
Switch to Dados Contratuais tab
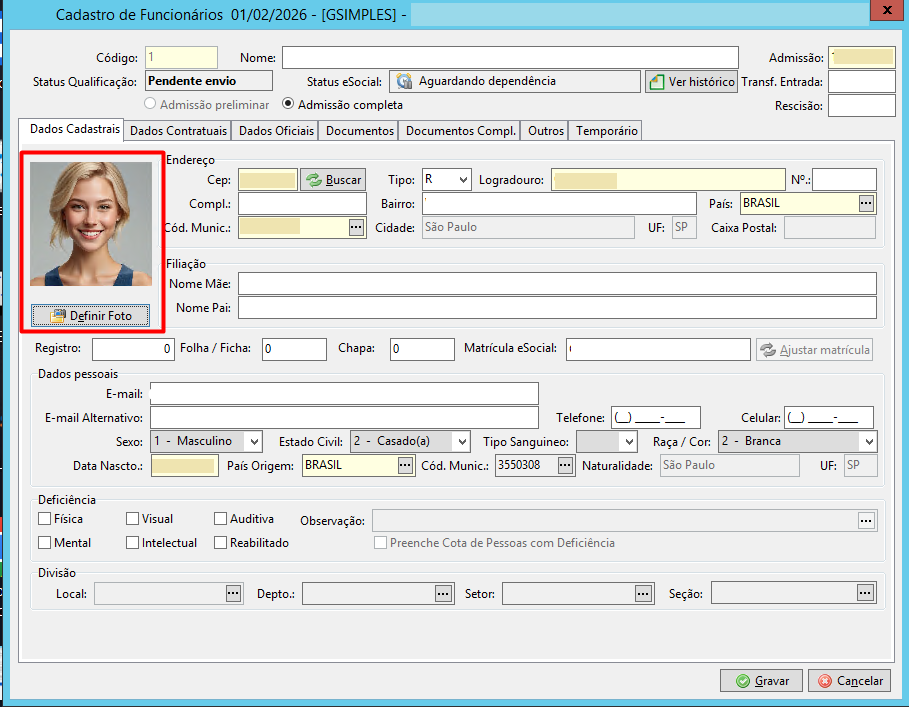(179, 131)
